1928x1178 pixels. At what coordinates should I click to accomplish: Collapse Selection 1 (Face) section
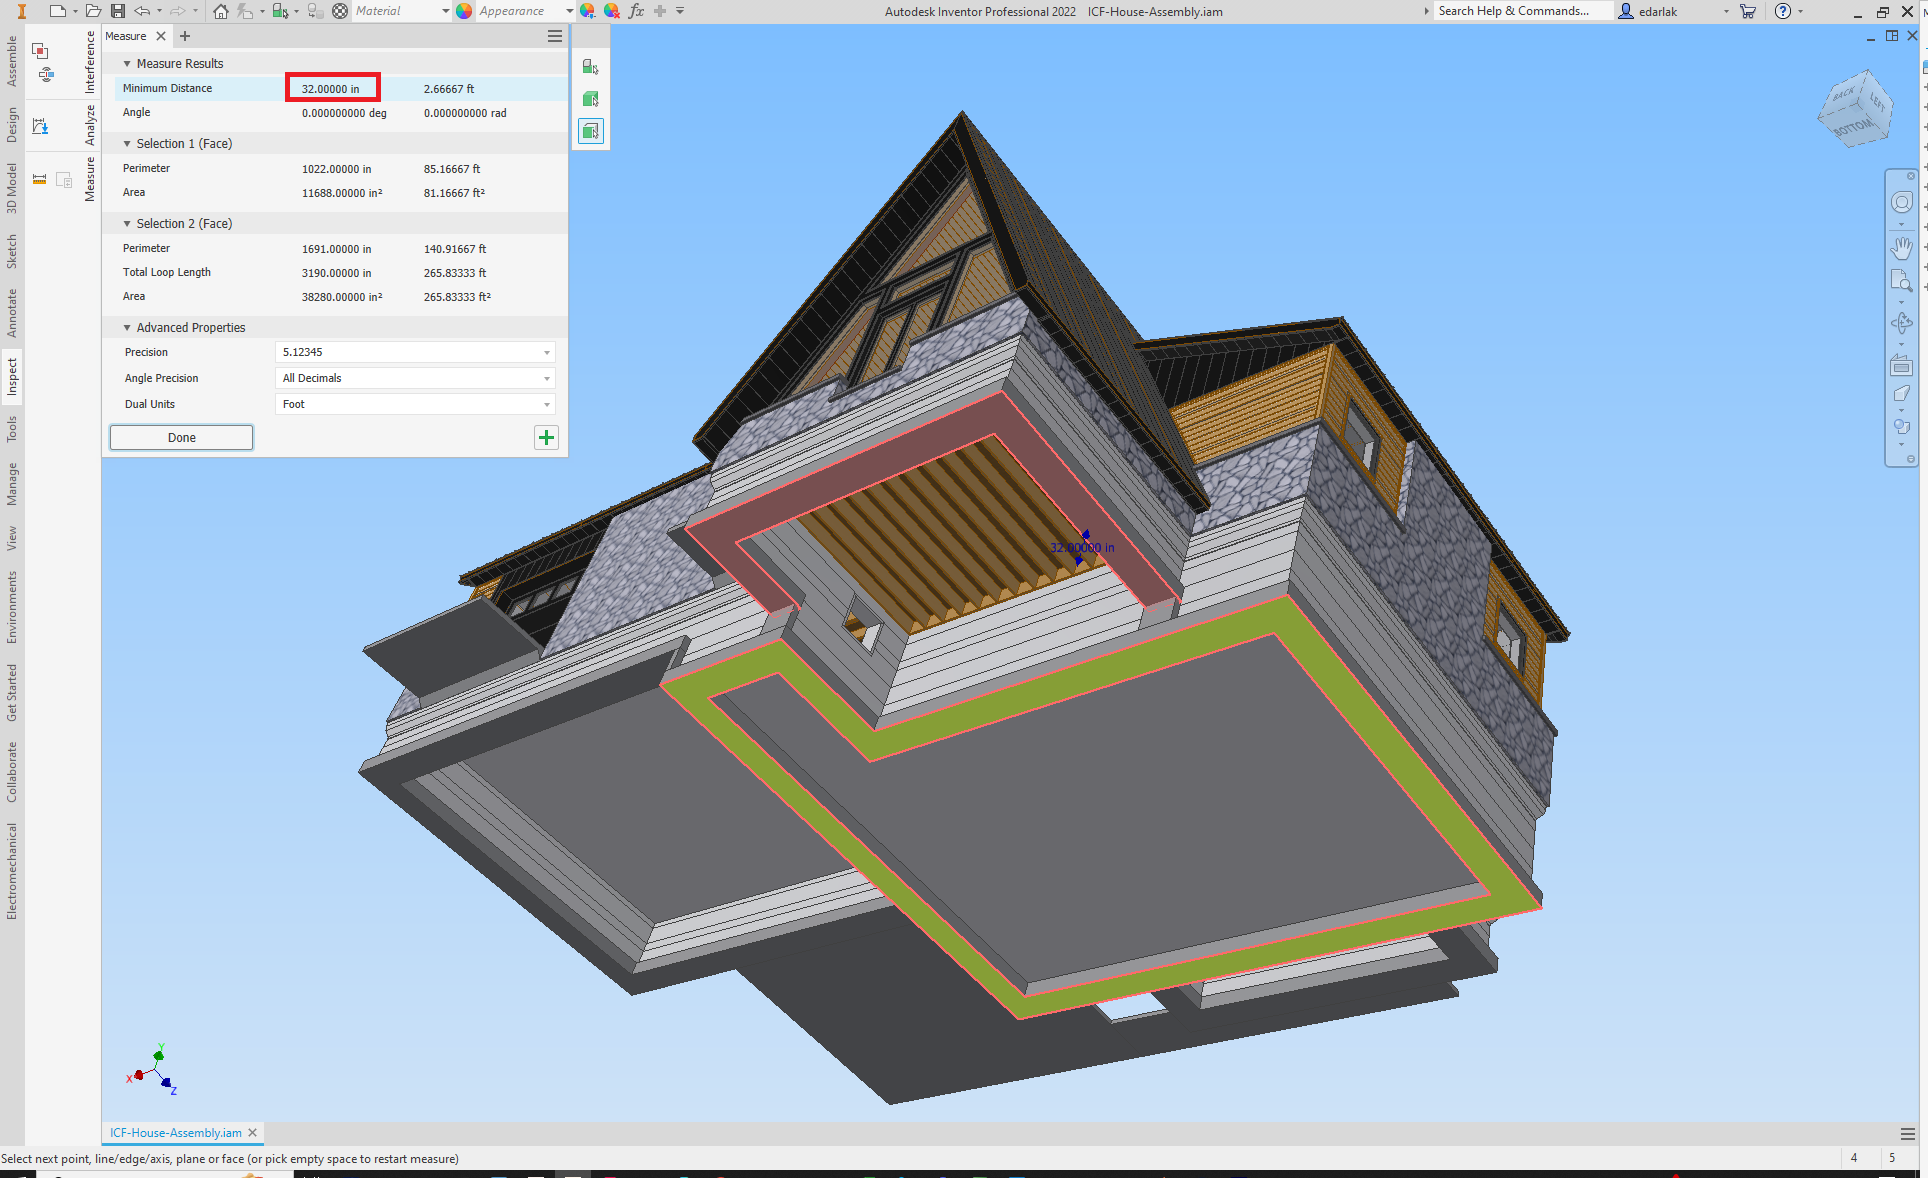(x=127, y=143)
